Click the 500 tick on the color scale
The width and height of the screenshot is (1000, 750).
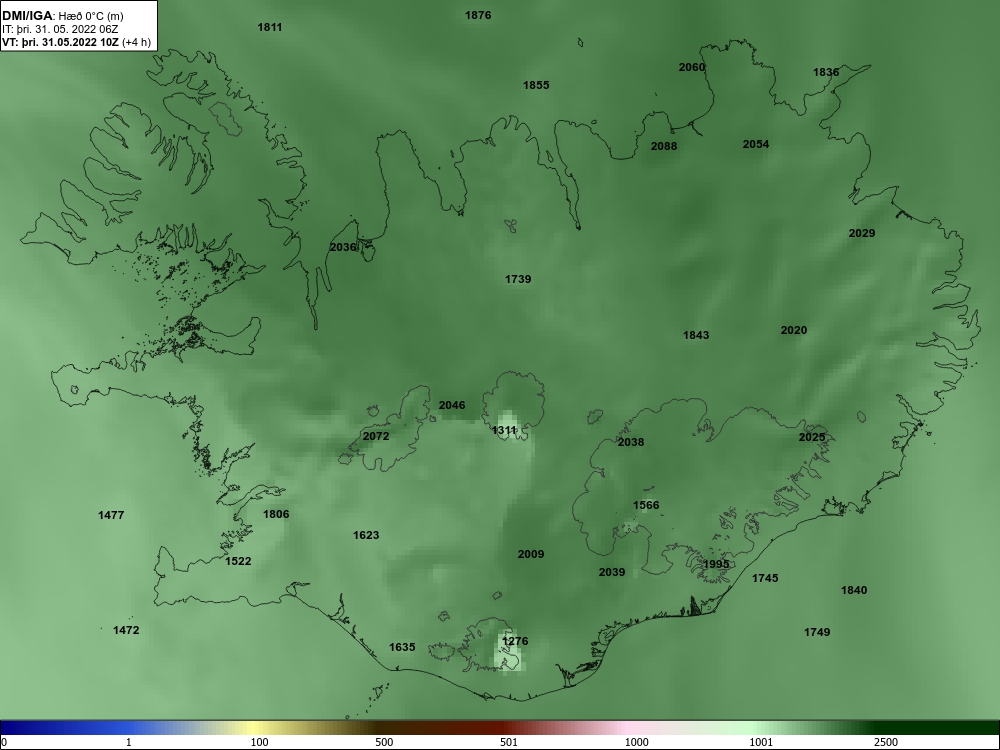(x=385, y=742)
